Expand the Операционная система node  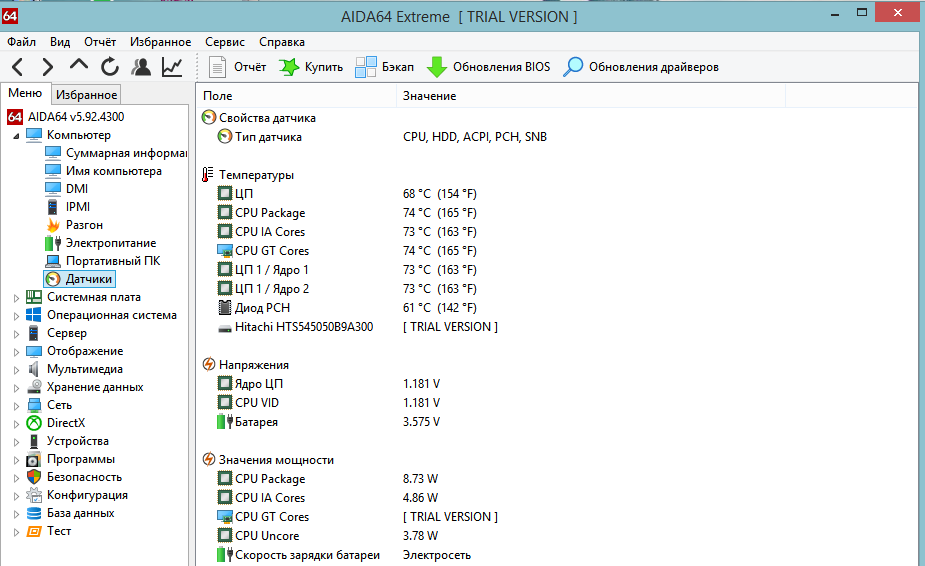tap(16, 316)
